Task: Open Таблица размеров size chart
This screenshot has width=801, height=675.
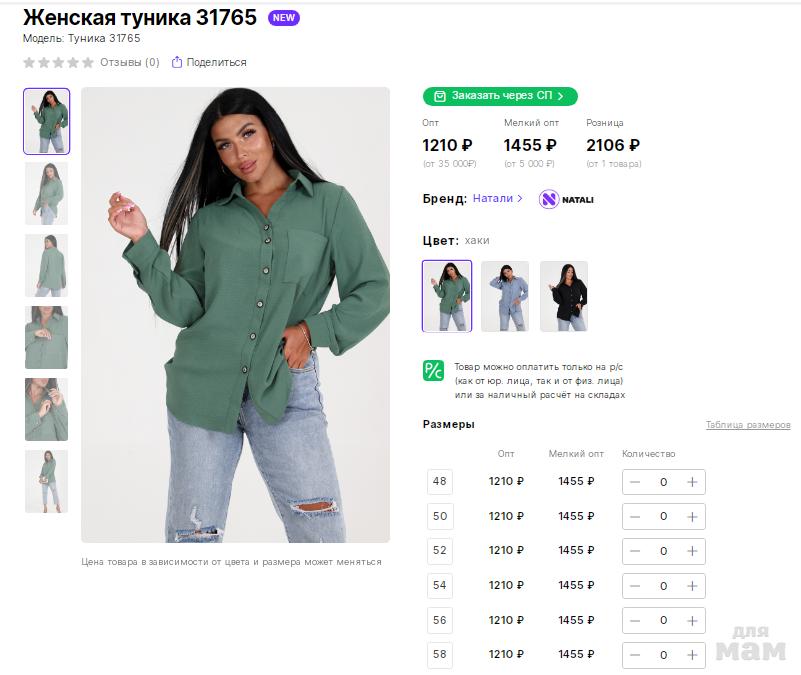Action: [748, 425]
